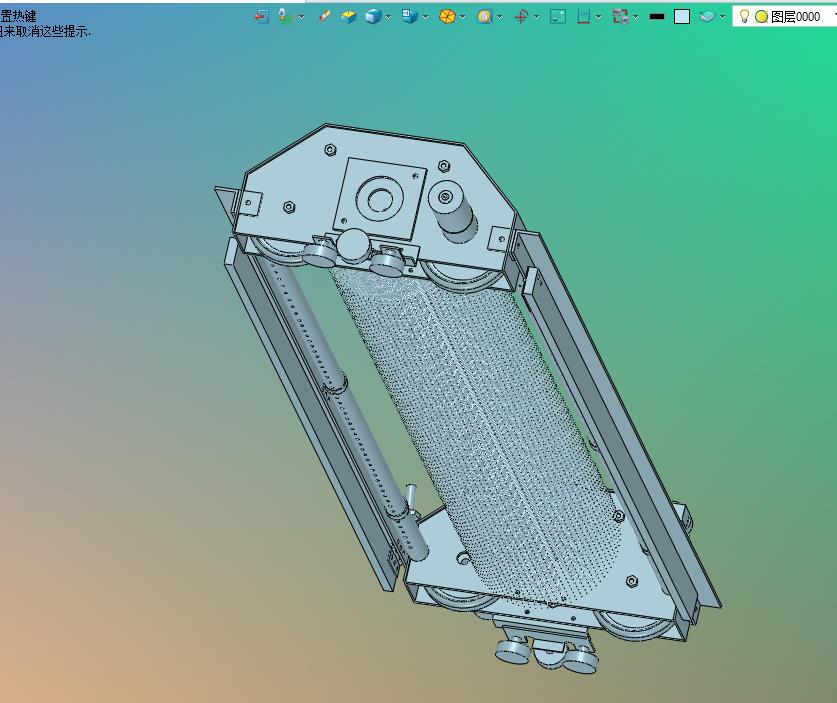The width and height of the screenshot is (837, 703).
Task: Click the teal layered surface icon
Action: pyautogui.click(x=707, y=17)
